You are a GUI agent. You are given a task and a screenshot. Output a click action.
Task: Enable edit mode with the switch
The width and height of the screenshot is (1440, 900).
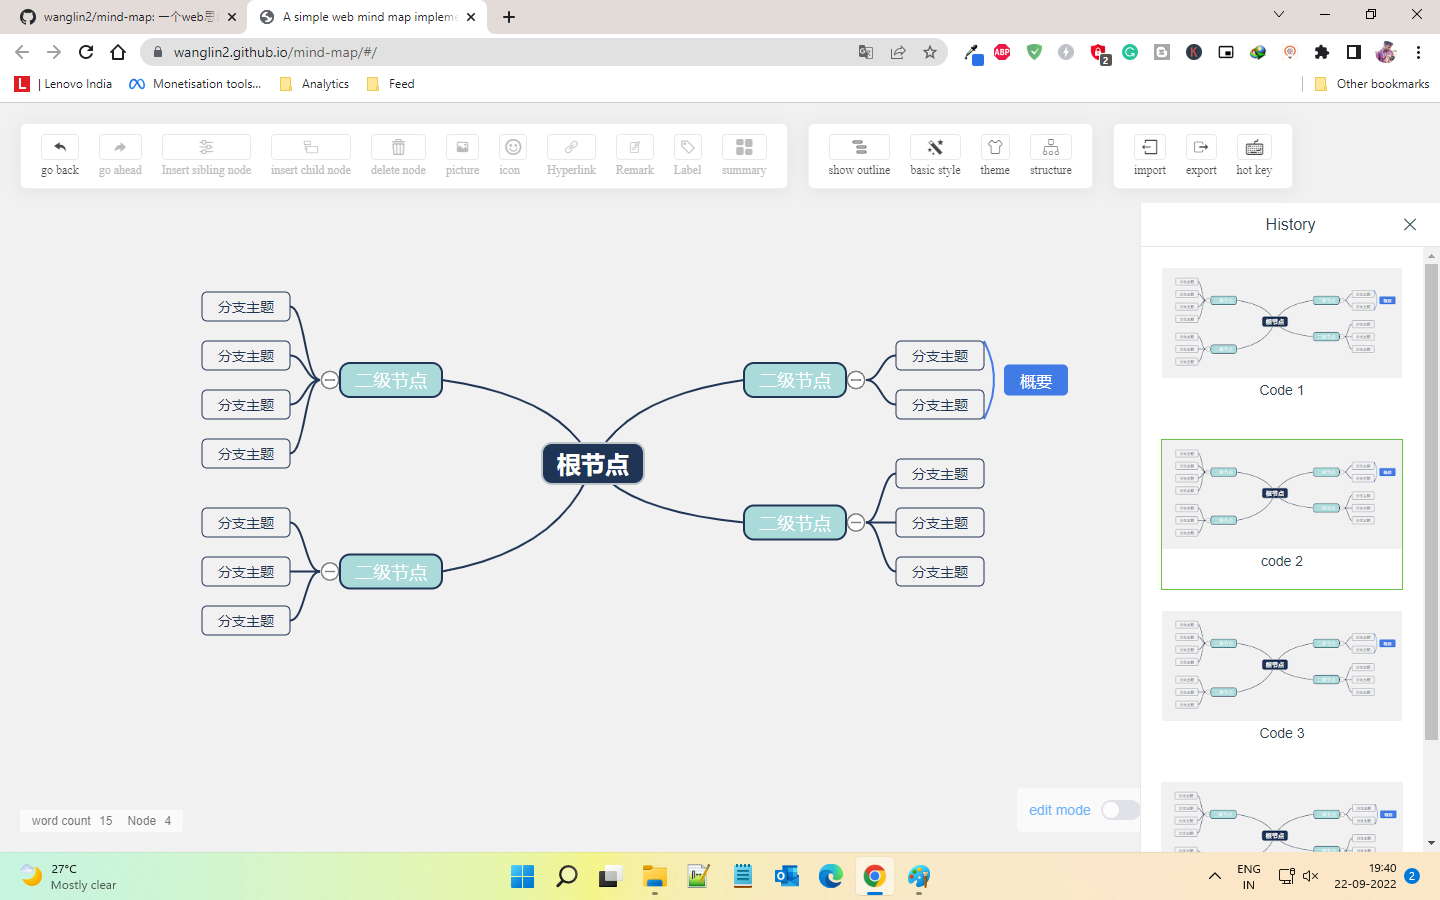coord(1119,810)
